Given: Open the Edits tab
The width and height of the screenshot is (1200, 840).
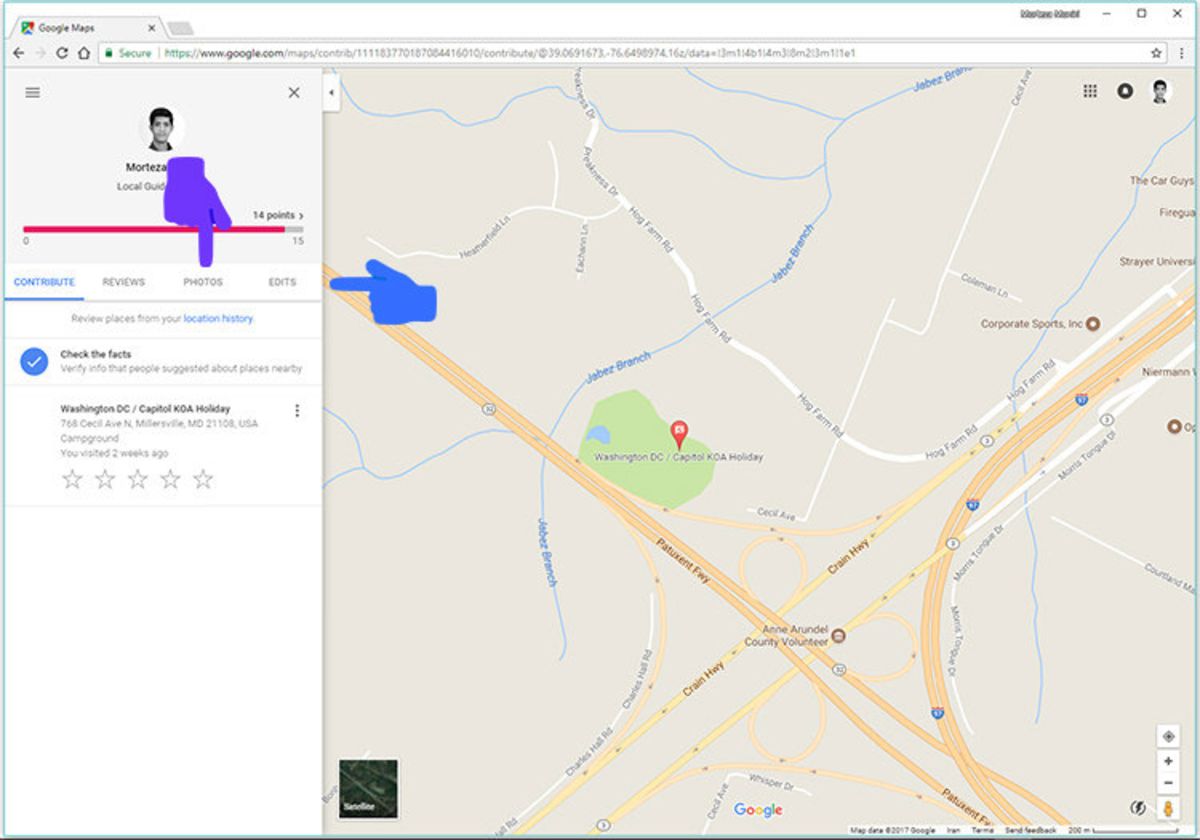Looking at the screenshot, I should pyautogui.click(x=282, y=282).
